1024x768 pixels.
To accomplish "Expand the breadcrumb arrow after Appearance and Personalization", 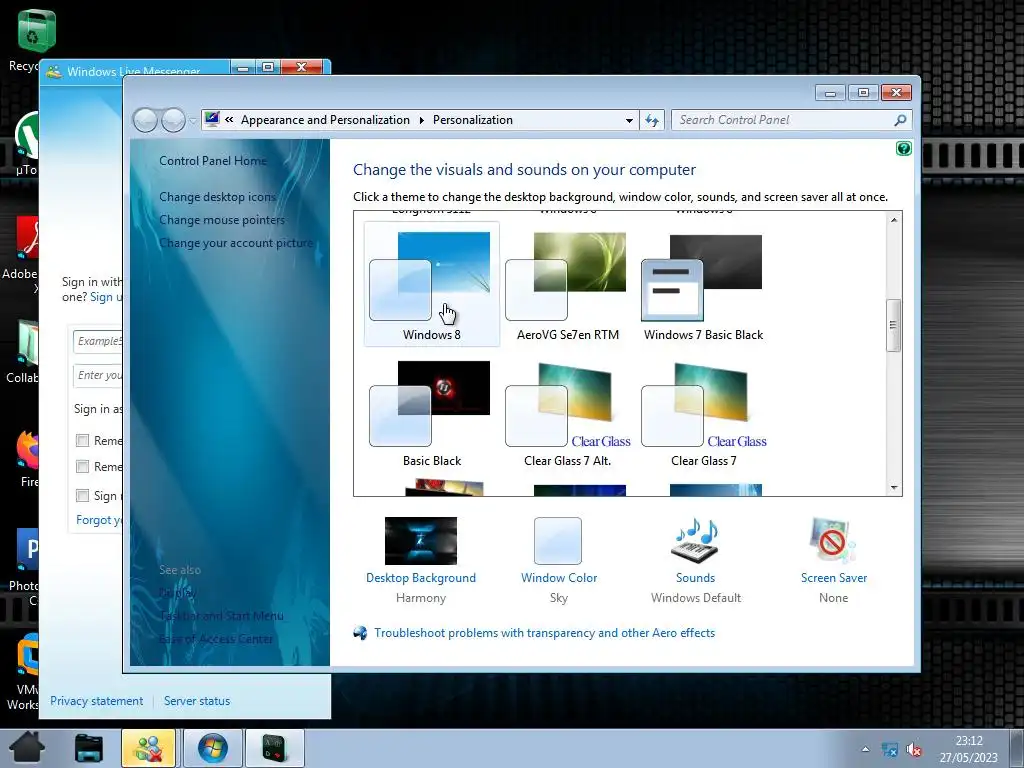I will pos(421,120).
